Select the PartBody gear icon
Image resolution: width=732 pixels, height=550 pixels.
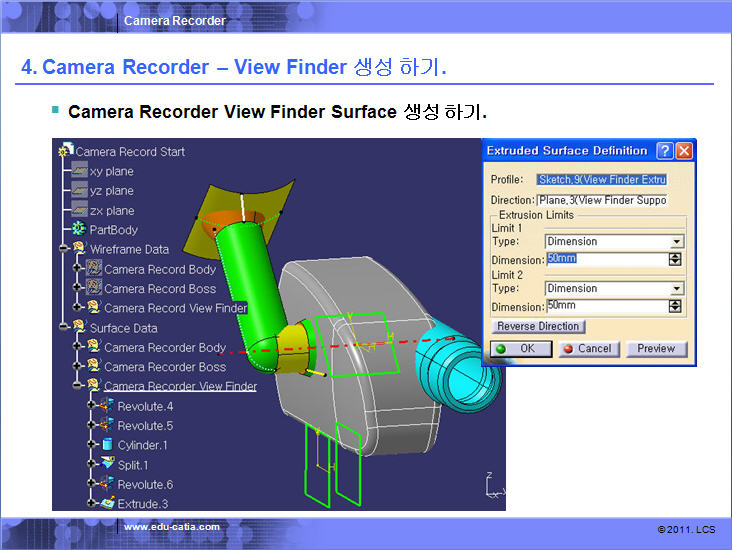tap(78, 230)
